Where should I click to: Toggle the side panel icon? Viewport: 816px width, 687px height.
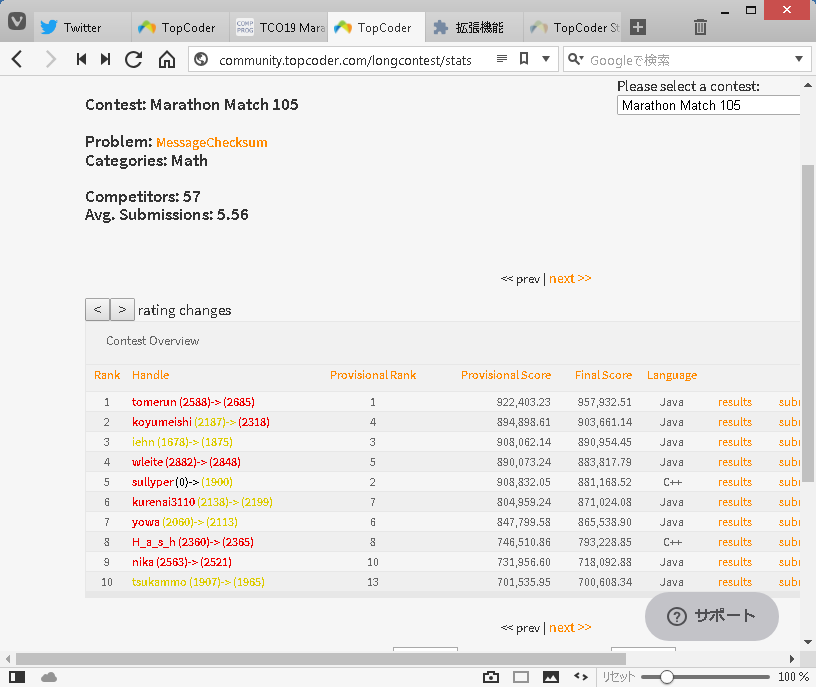[17, 677]
